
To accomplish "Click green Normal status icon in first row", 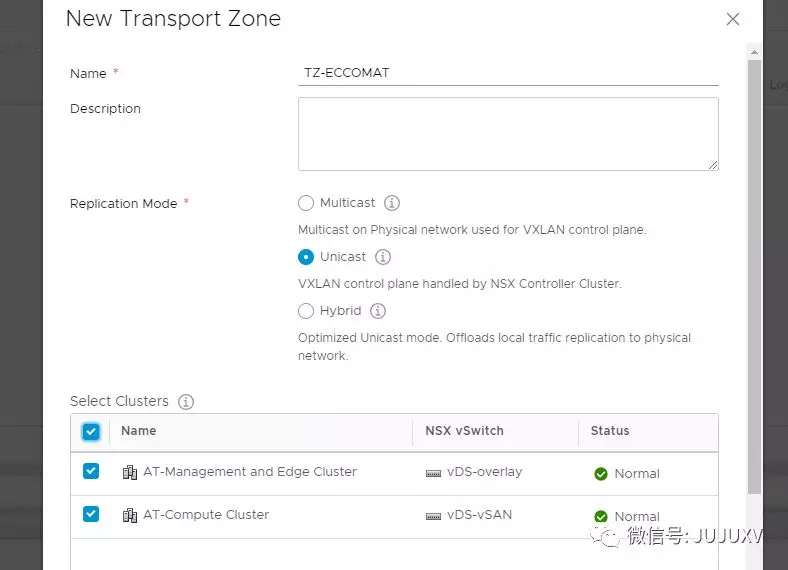I will 601,474.
